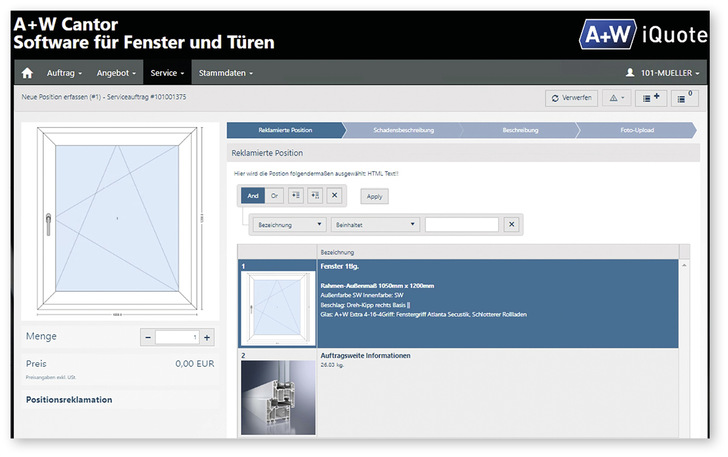Click the filter value text field

tap(461, 225)
